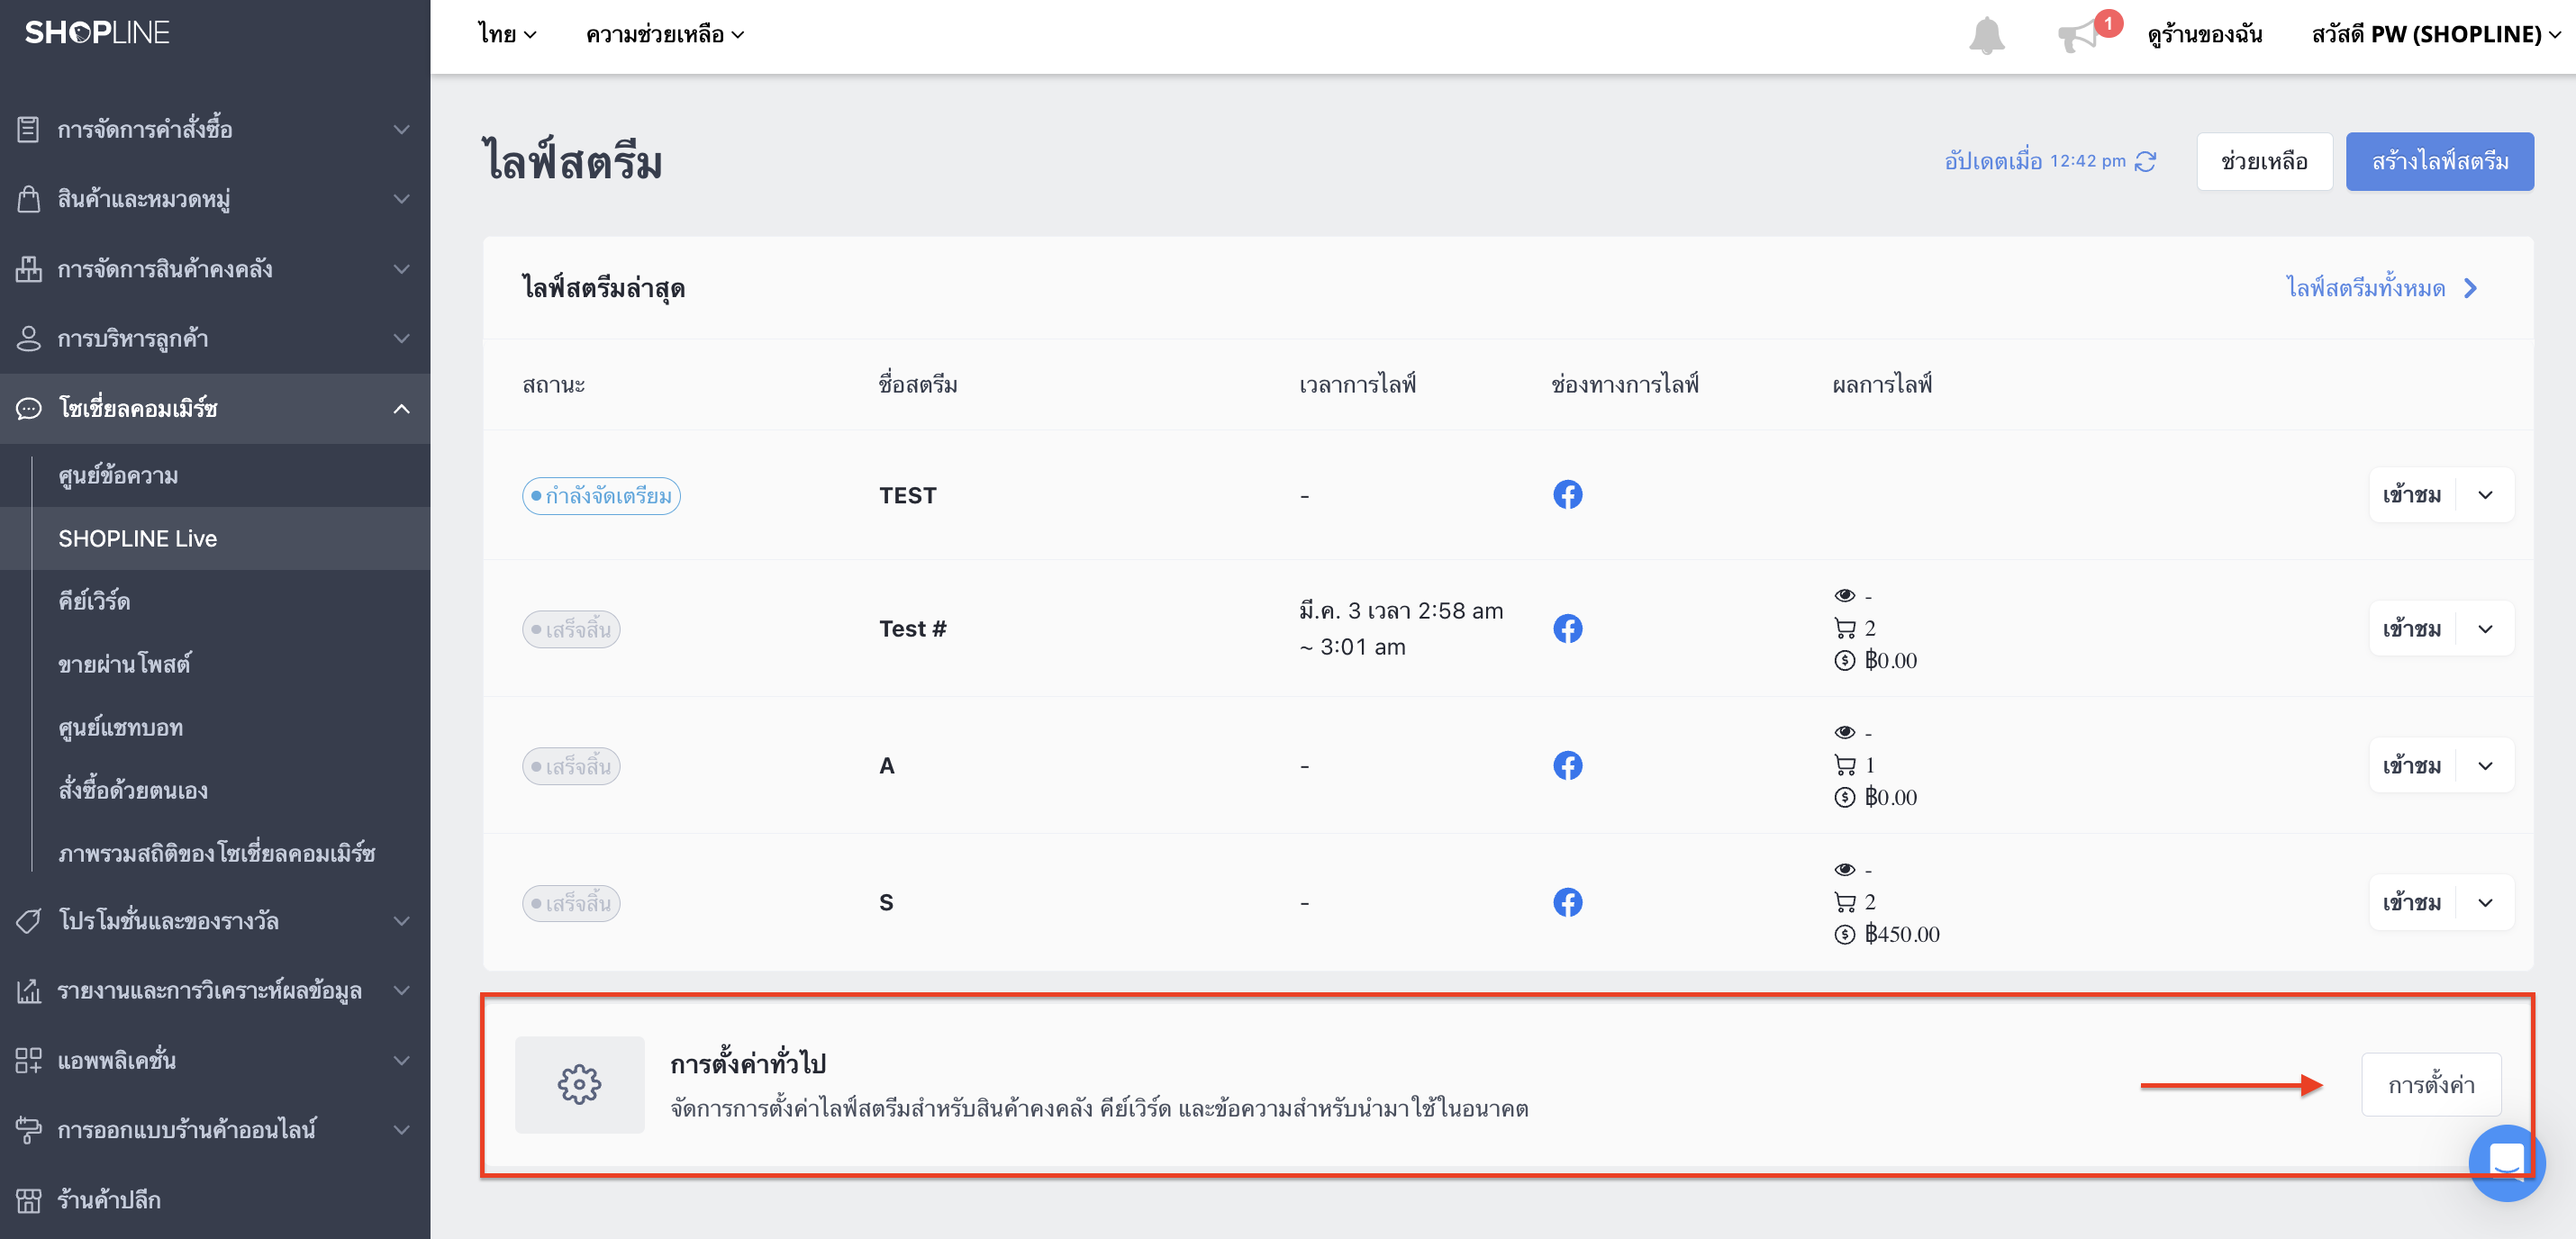Click the การตั้งค่า settings button
This screenshot has height=1239, width=2576.
(x=2431, y=1085)
